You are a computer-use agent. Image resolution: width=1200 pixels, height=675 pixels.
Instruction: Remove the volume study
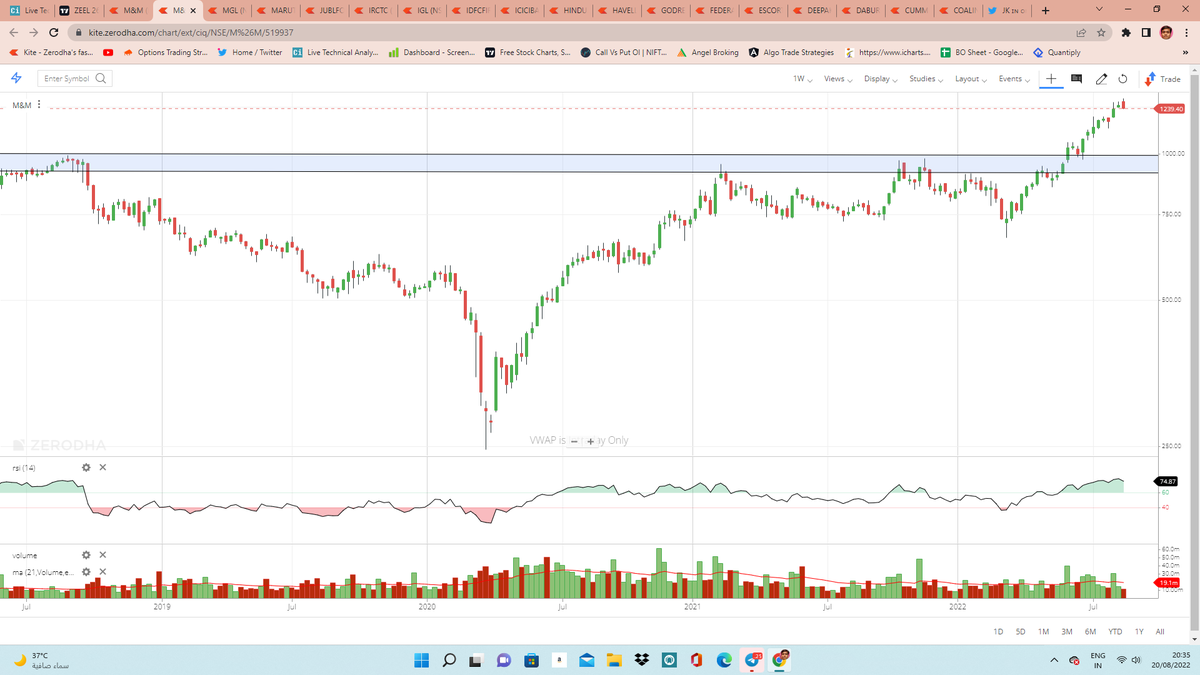103,555
